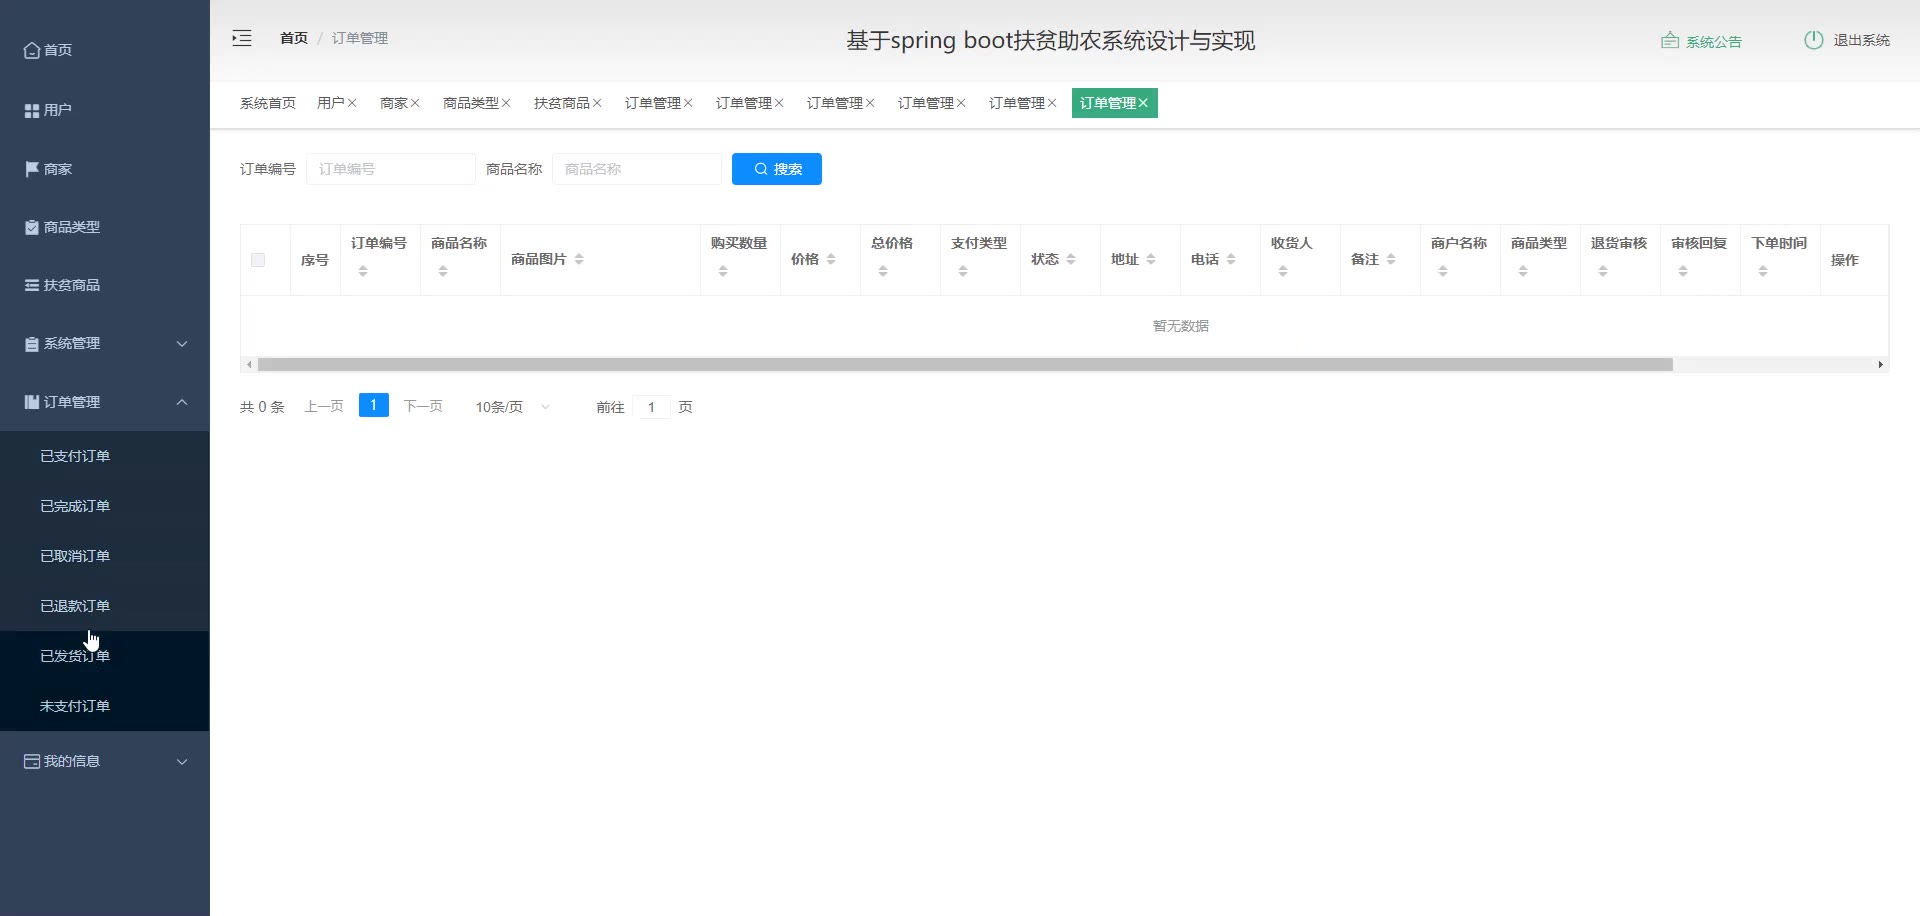Expand the 系统管理 submenu
The image size is (1920, 916).
pyautogui.click(x=105, y=343)
